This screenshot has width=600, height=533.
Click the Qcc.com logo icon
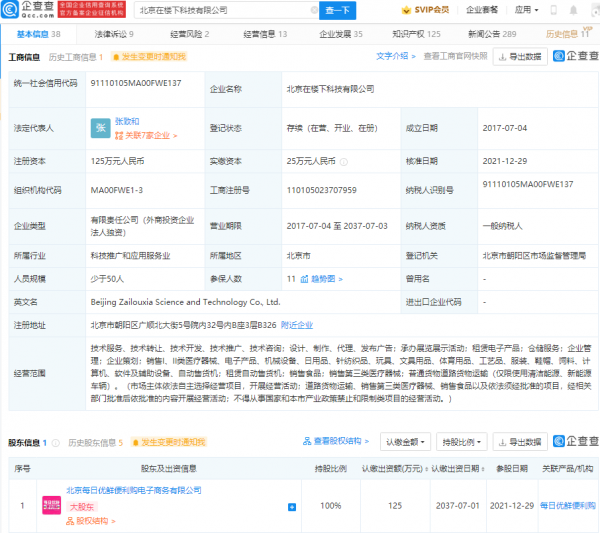click(10, 10)
